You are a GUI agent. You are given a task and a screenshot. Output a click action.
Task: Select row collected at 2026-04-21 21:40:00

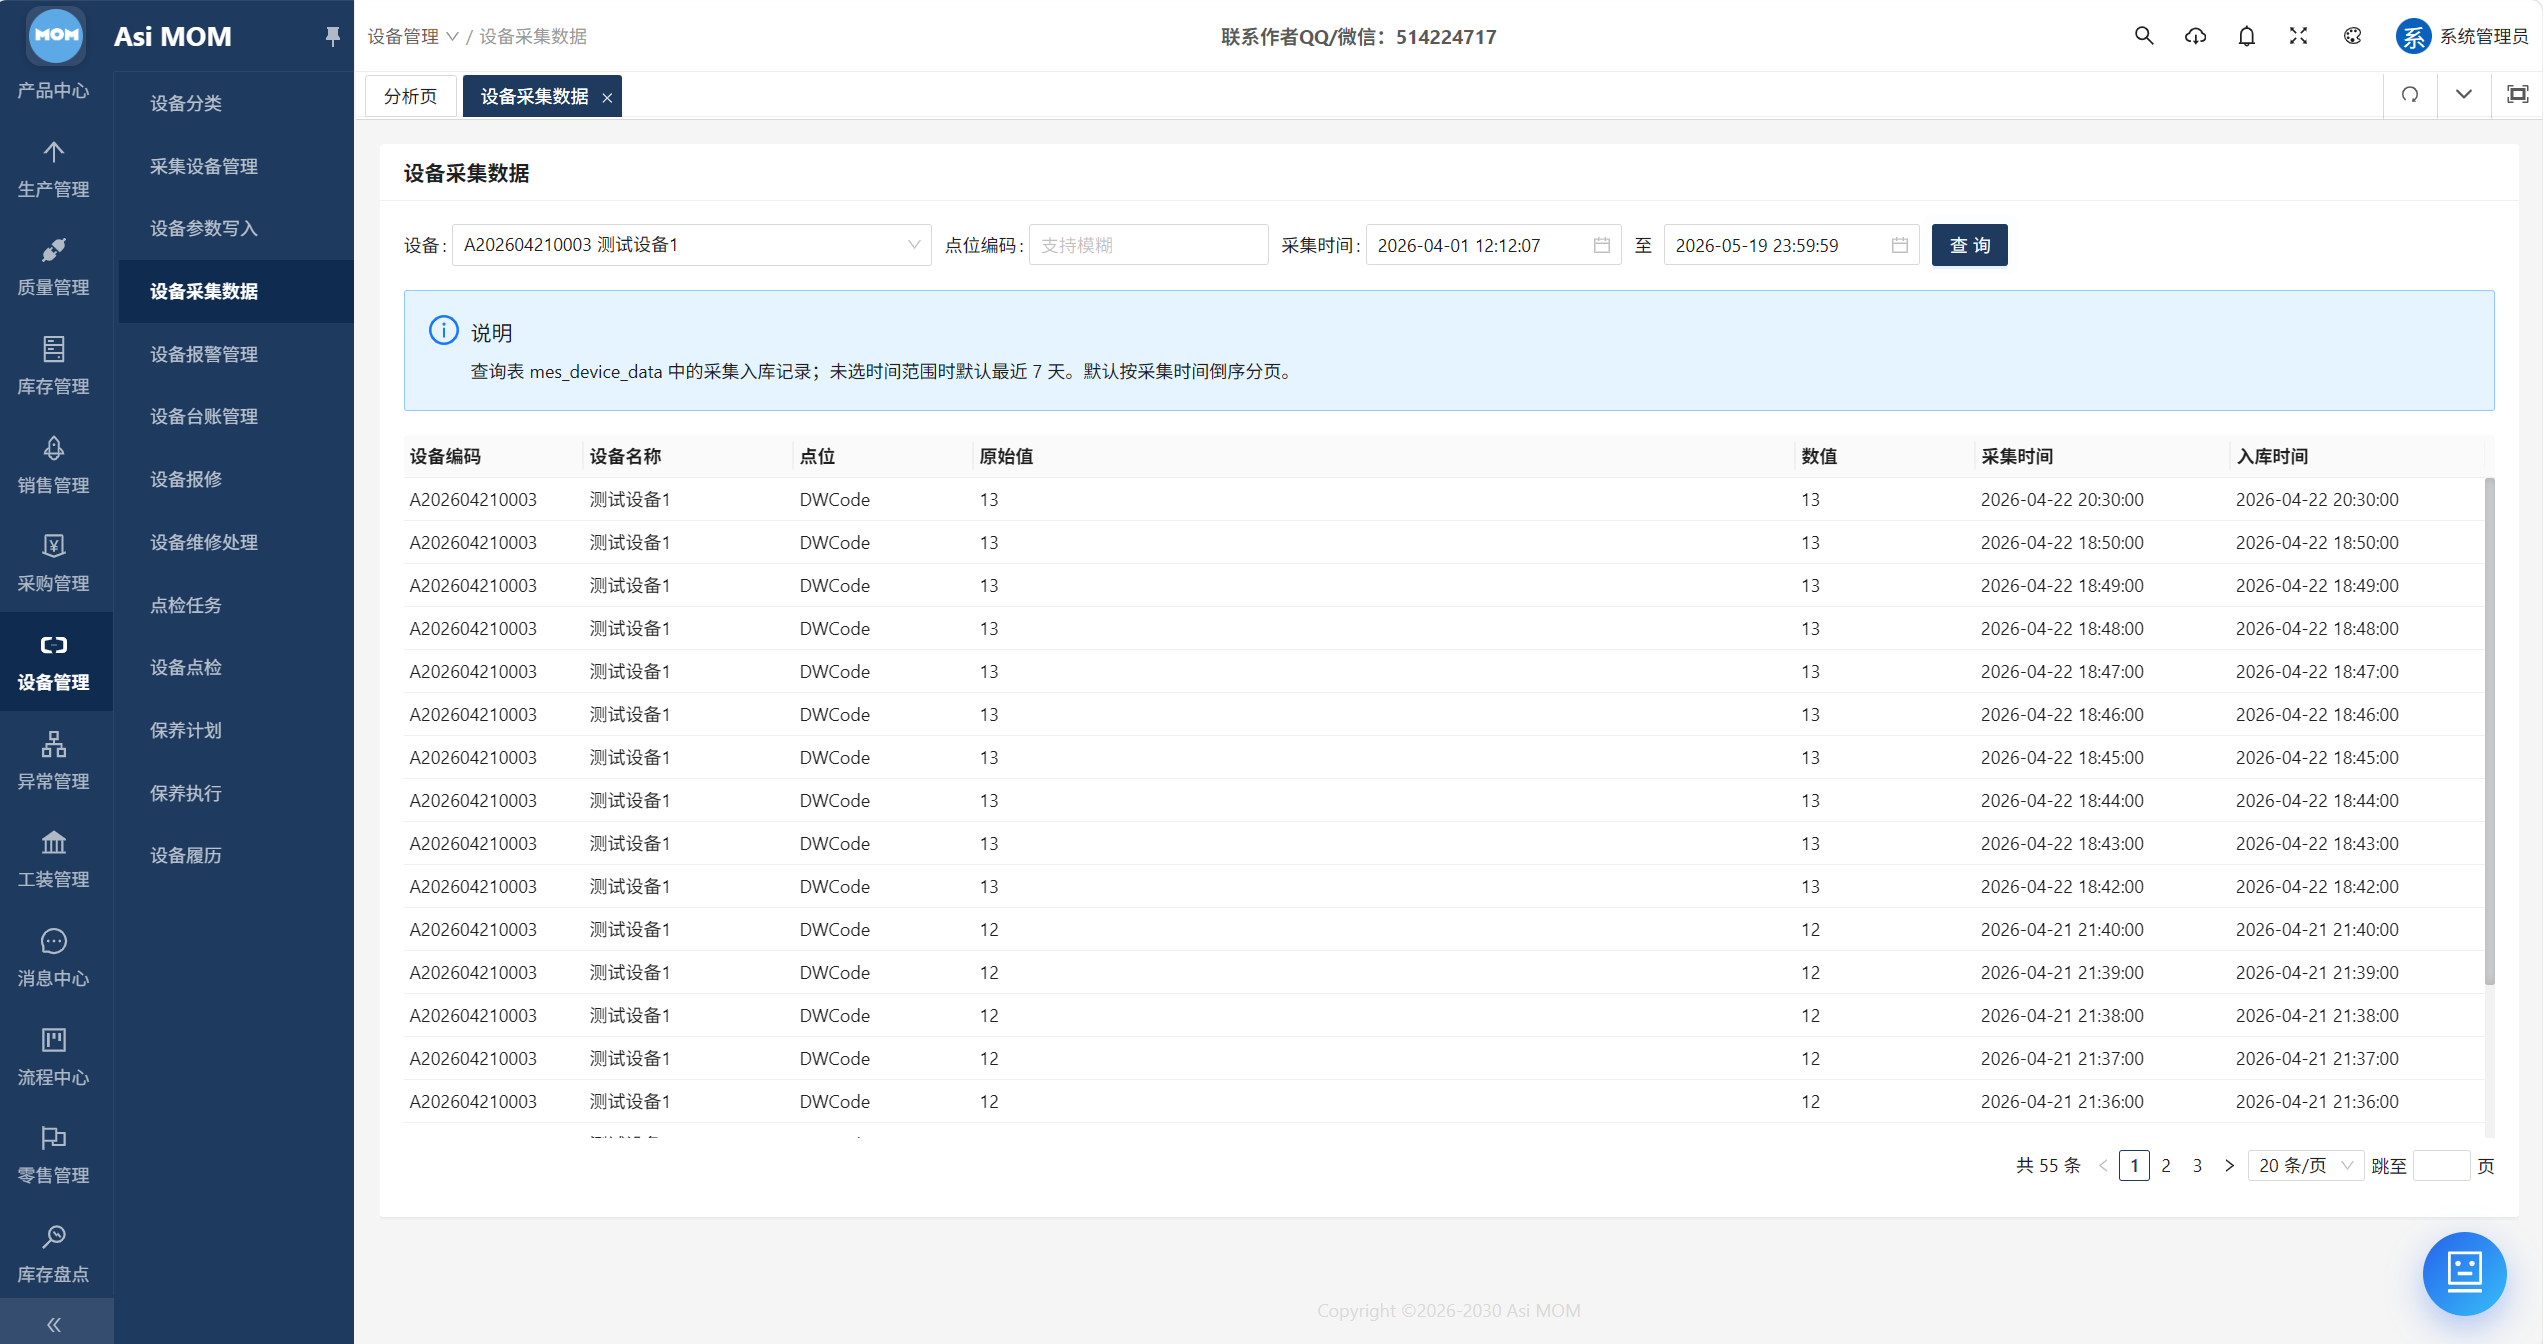click(1444, 929)
